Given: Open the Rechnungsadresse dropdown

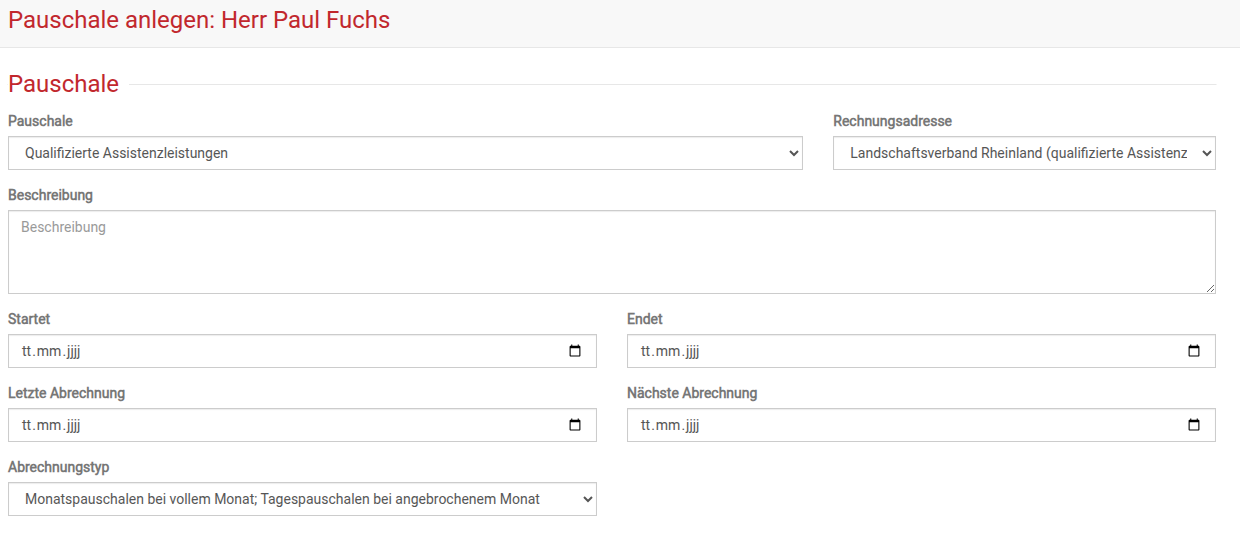Looking at the screenshot, I should (1023, 153).
